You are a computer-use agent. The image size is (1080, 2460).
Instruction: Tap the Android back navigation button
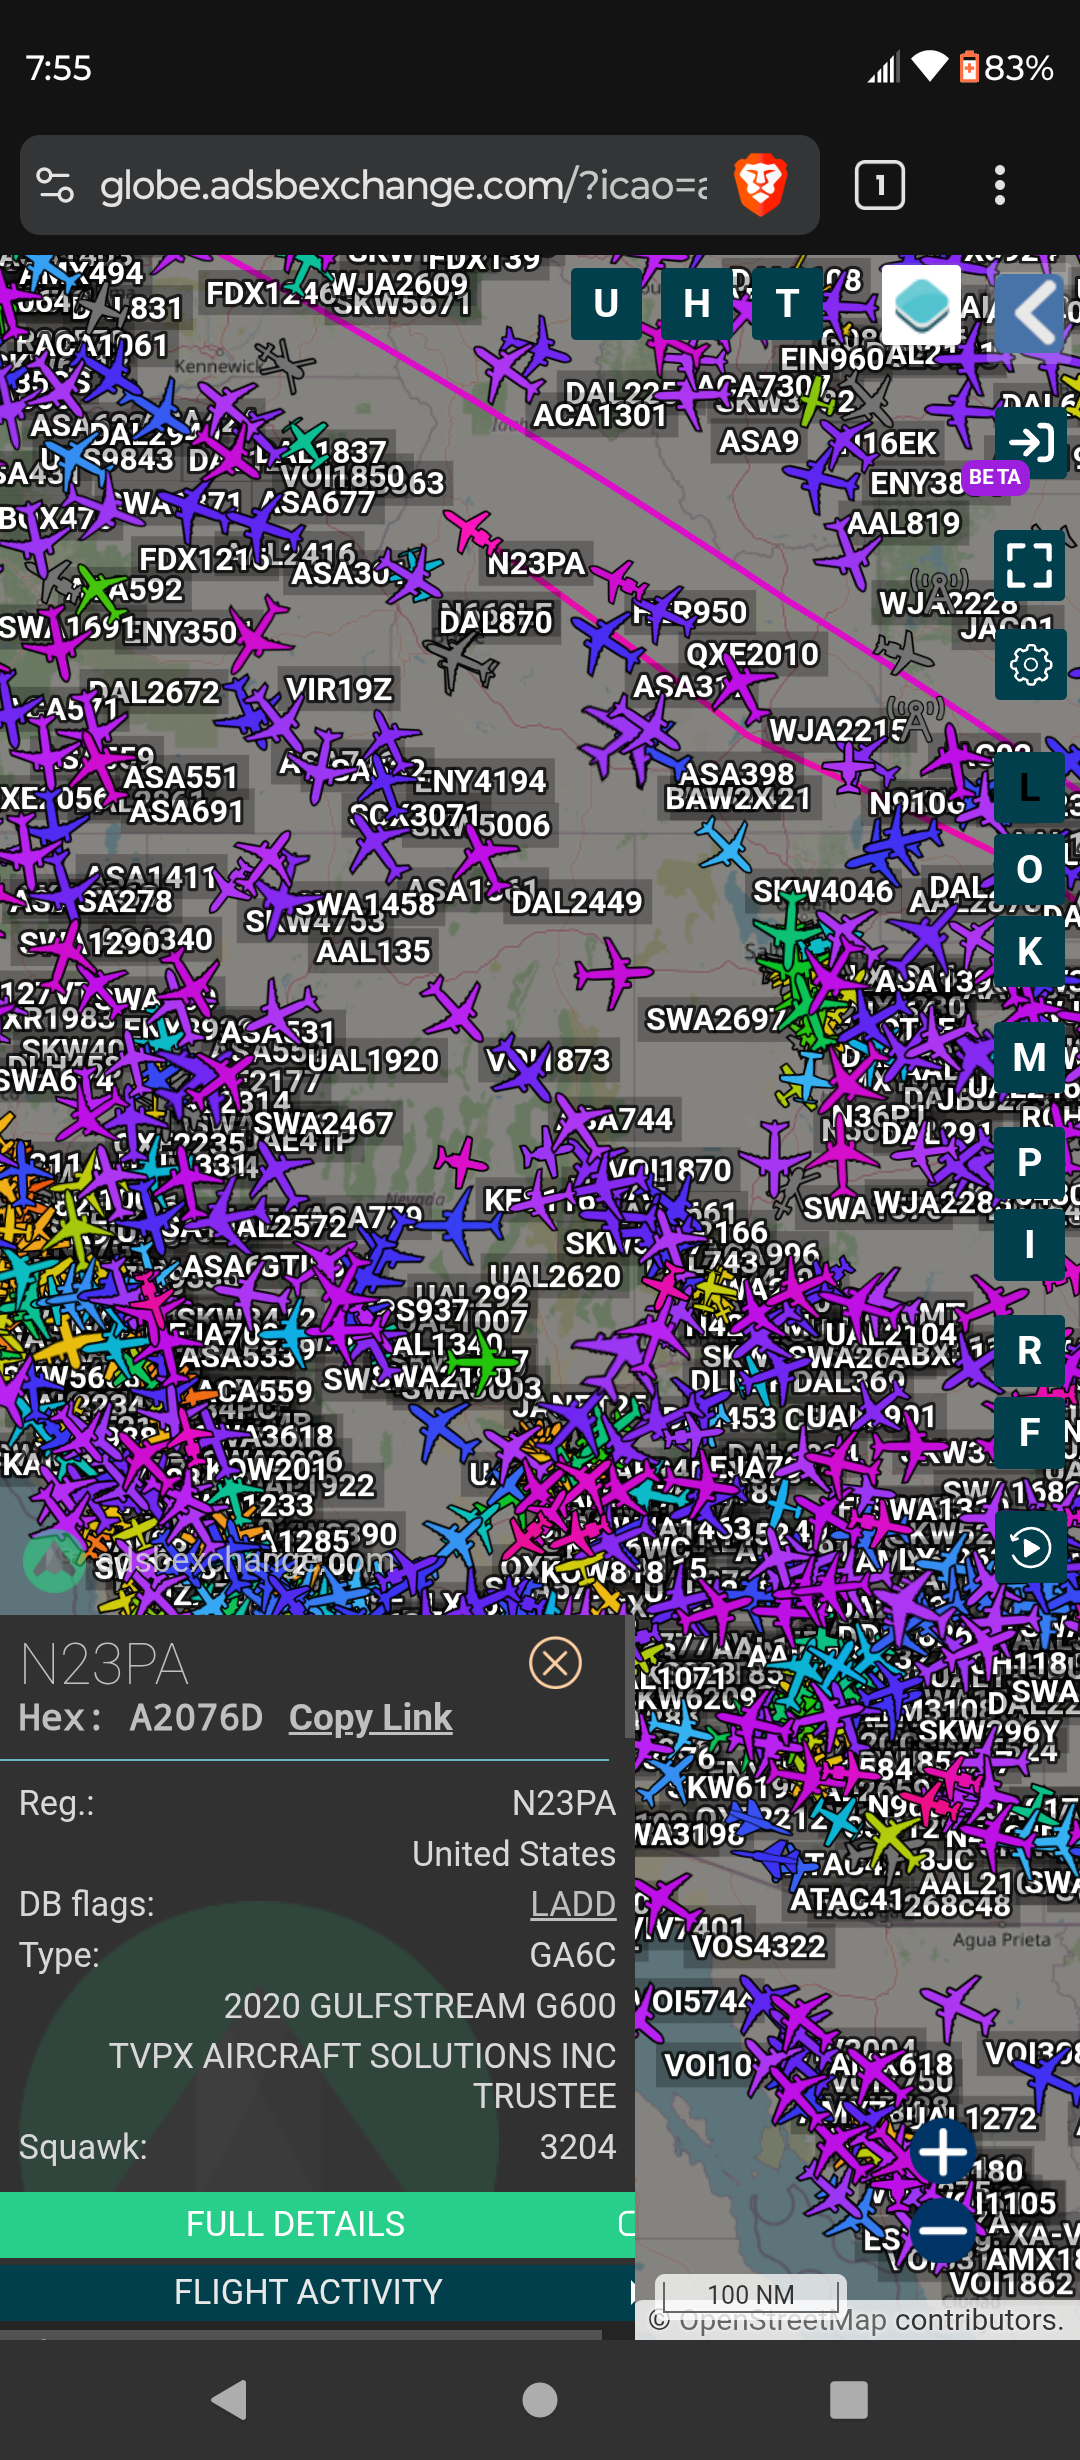[230, 2400]
